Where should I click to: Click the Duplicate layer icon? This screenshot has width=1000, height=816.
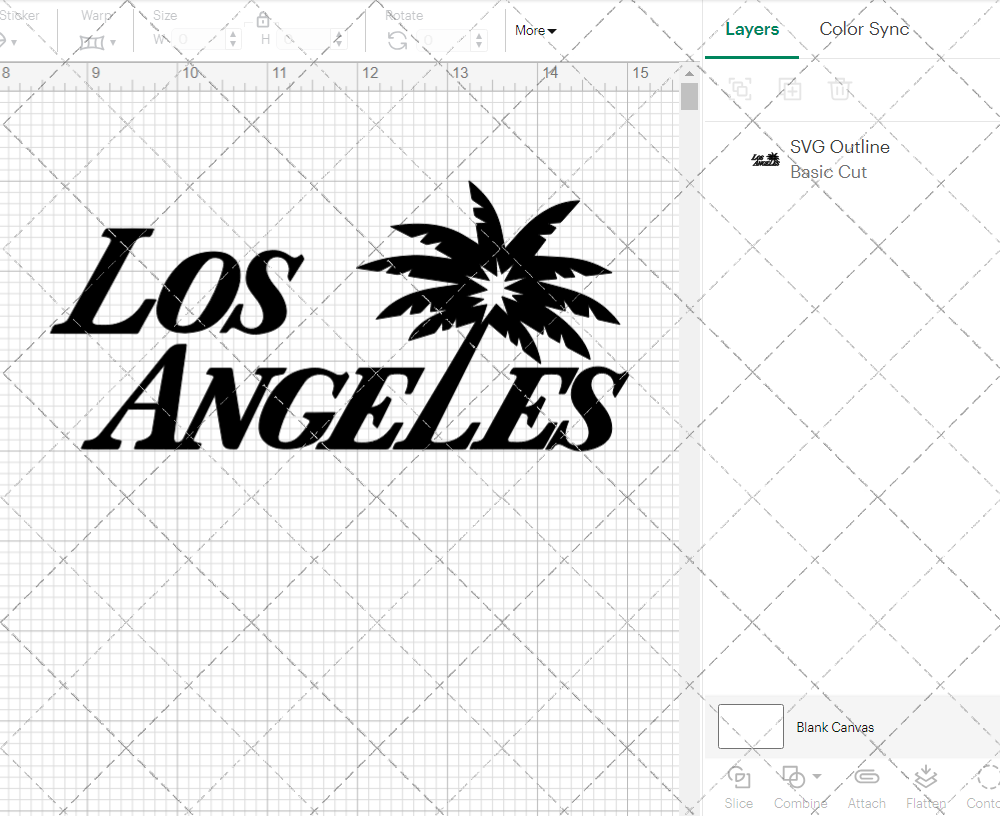(790, 89)
